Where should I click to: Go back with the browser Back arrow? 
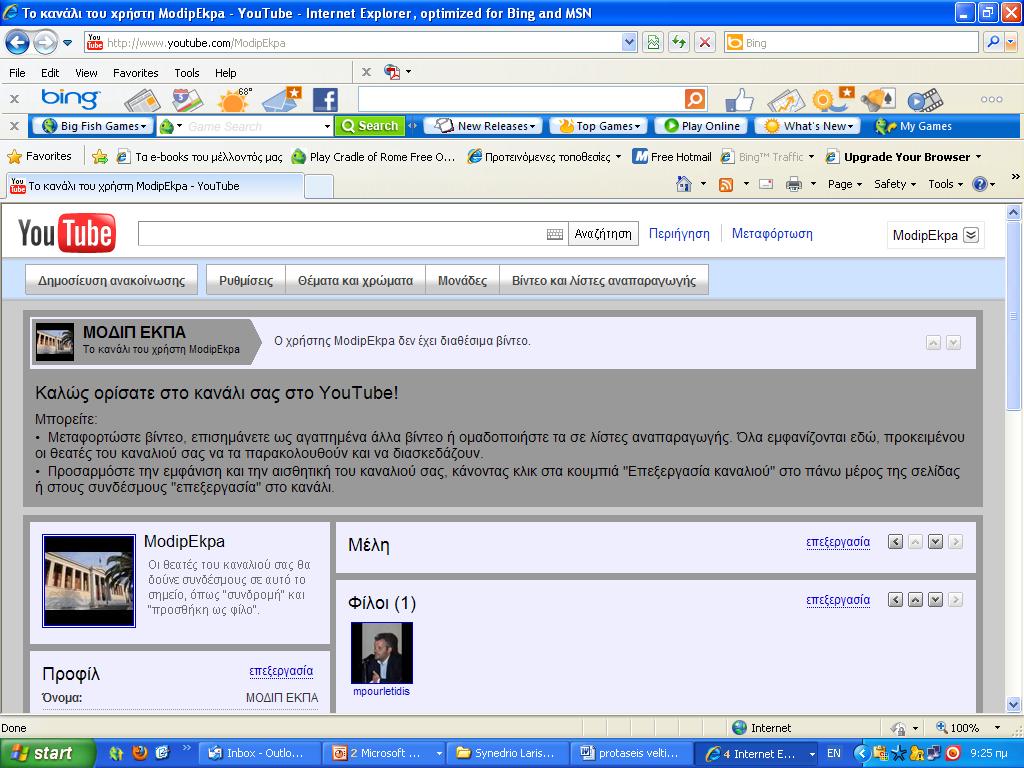coord(17,43)
